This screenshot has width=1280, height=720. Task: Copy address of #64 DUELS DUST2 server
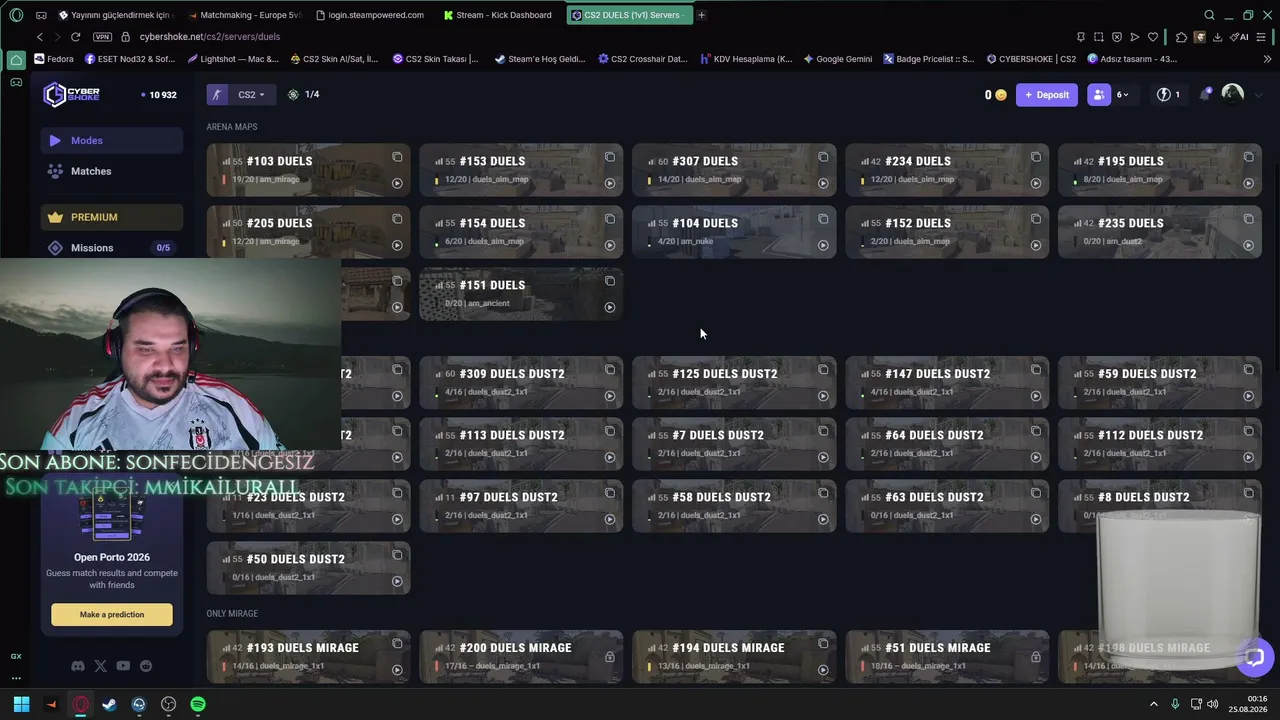1036,431
